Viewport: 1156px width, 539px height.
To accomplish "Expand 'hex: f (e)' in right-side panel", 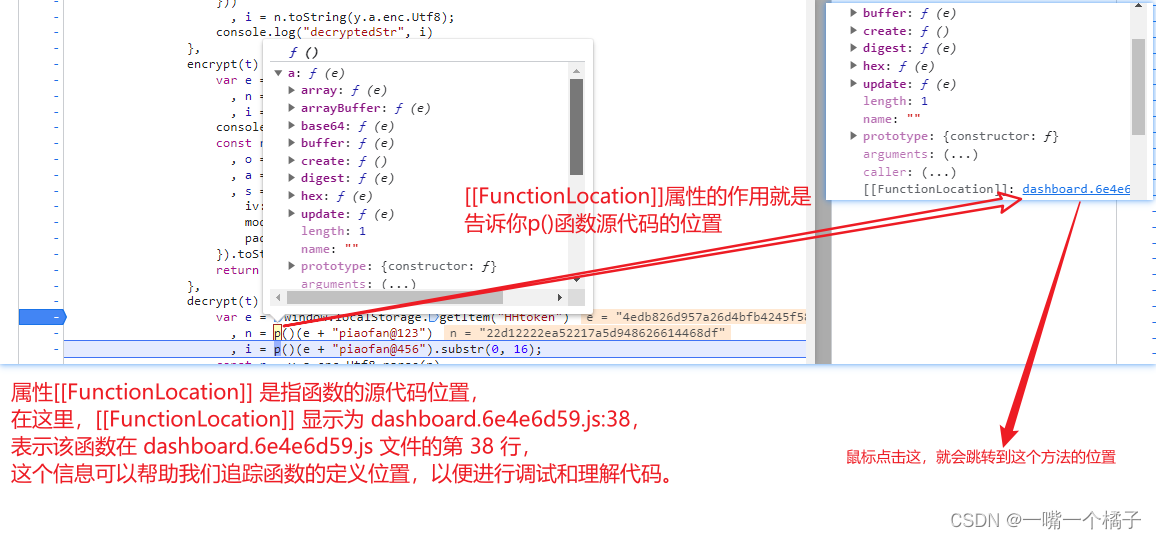I will (854, 66).
